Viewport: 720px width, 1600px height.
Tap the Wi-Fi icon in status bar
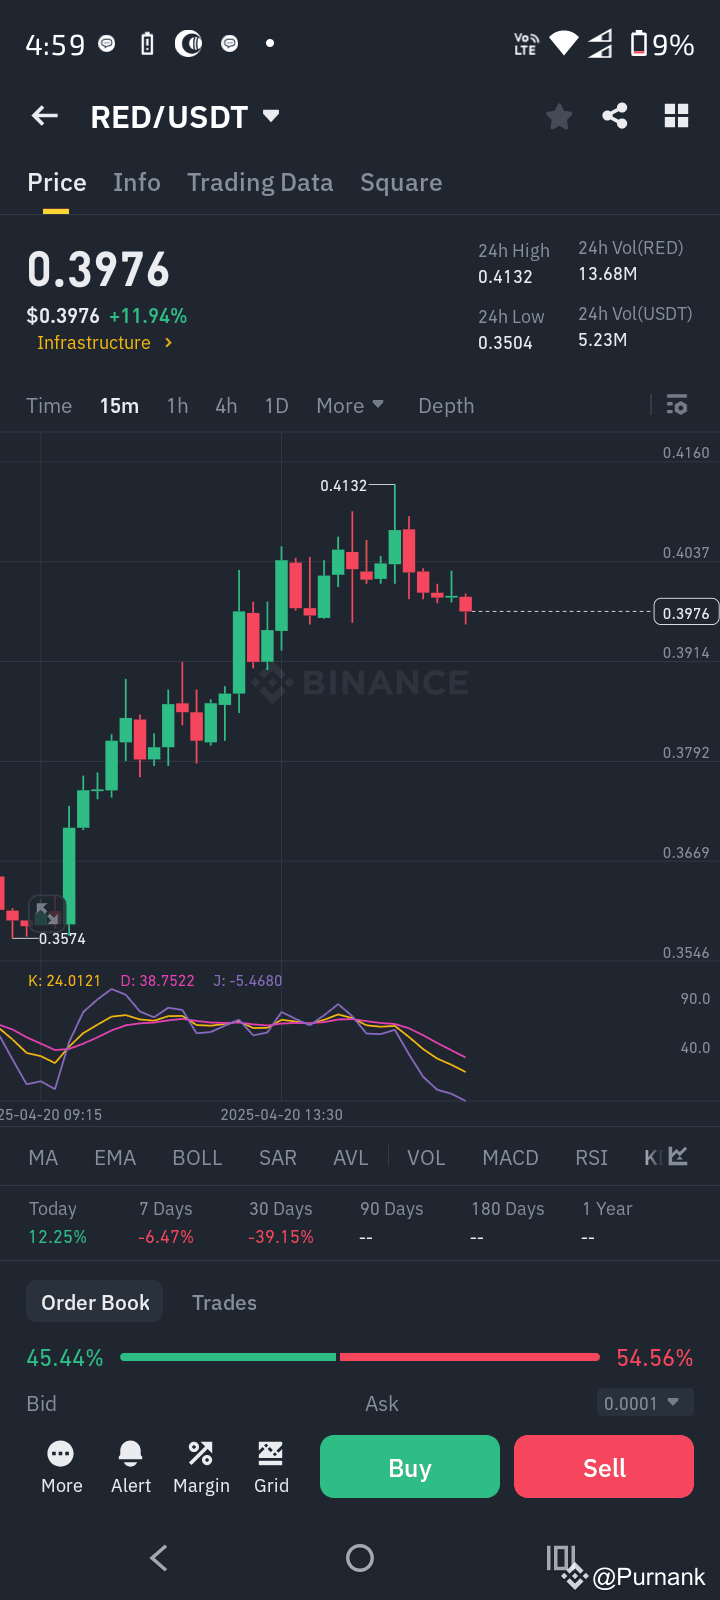pos(564,43)
